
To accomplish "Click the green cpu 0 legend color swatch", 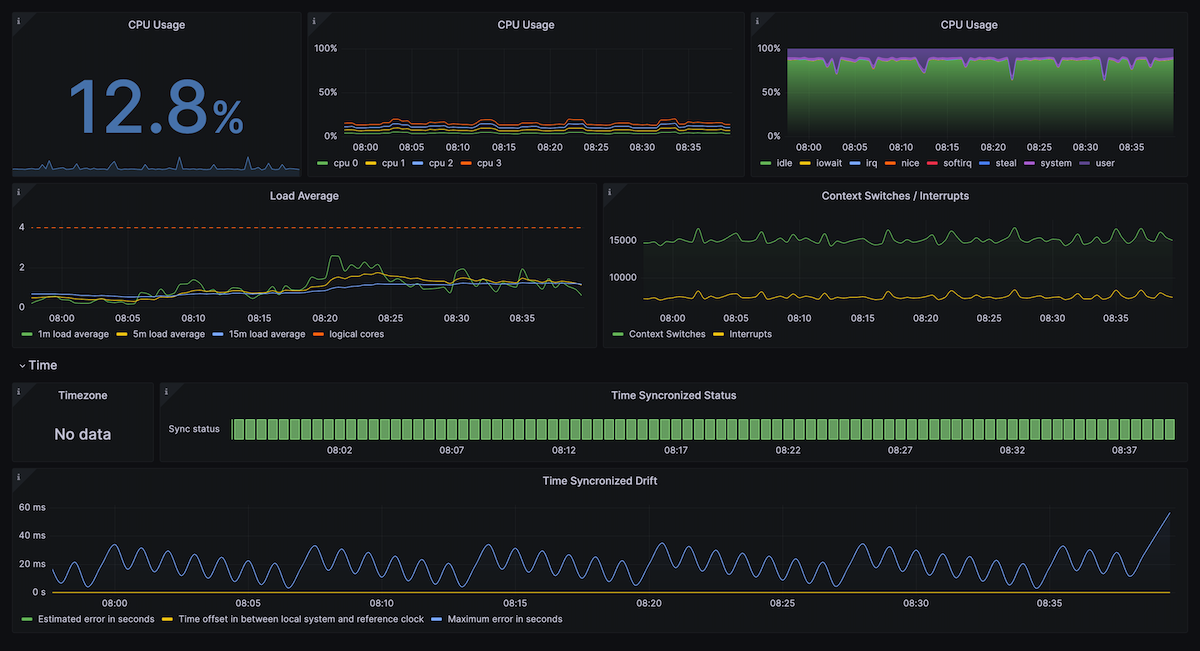I will [323, 163].
